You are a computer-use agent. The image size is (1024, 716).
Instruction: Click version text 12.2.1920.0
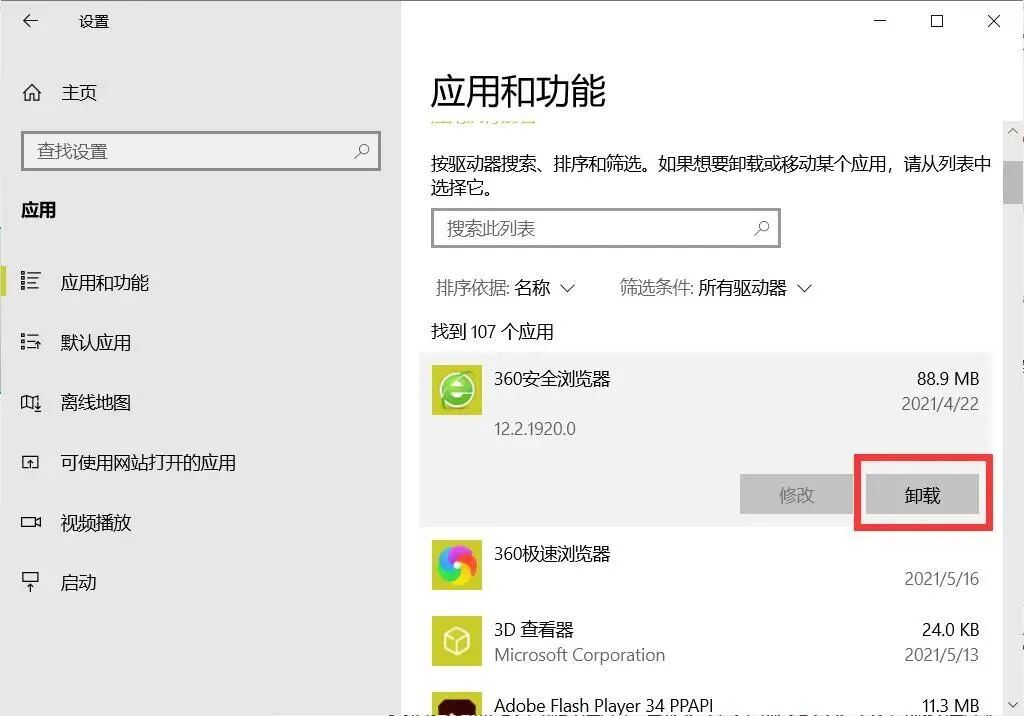tap(535, 429)
